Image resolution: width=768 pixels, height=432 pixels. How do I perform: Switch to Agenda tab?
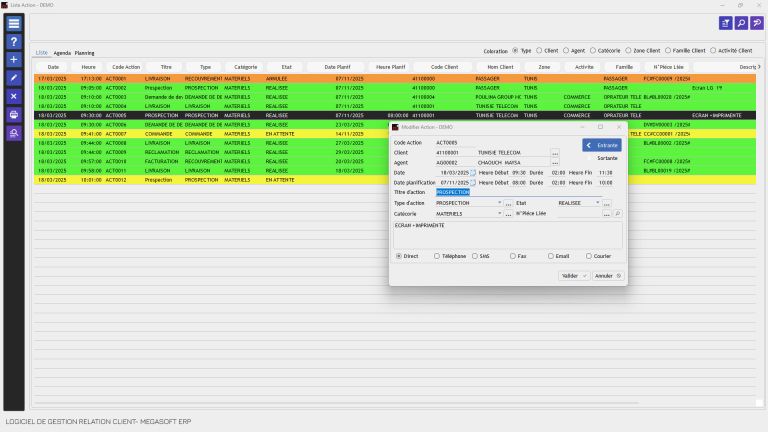click(x=62, y=53)
